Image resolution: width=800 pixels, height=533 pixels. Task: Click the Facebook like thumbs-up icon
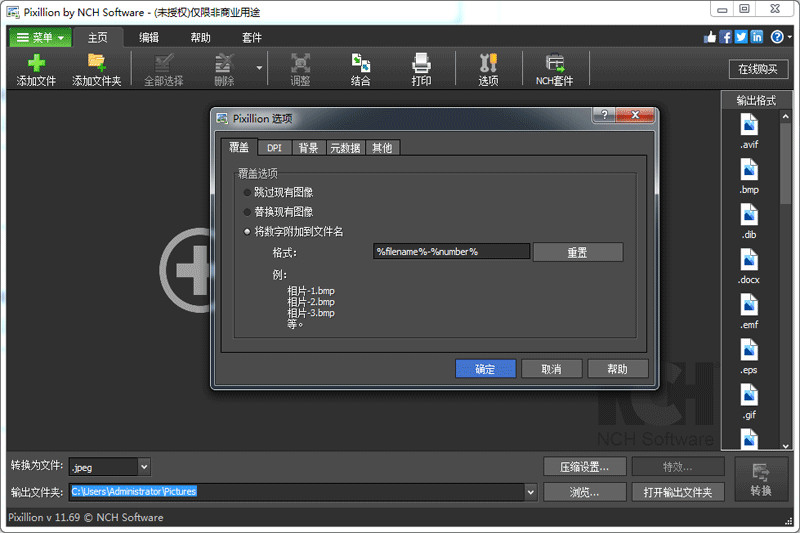click(711, 37)
